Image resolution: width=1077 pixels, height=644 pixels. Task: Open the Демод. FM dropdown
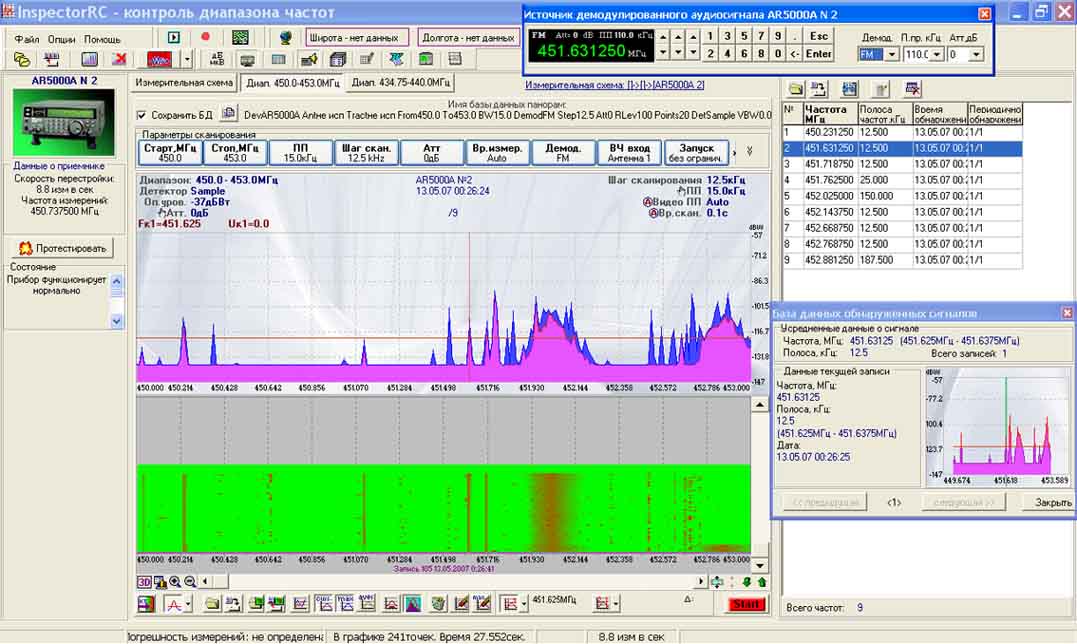(891, 55)
